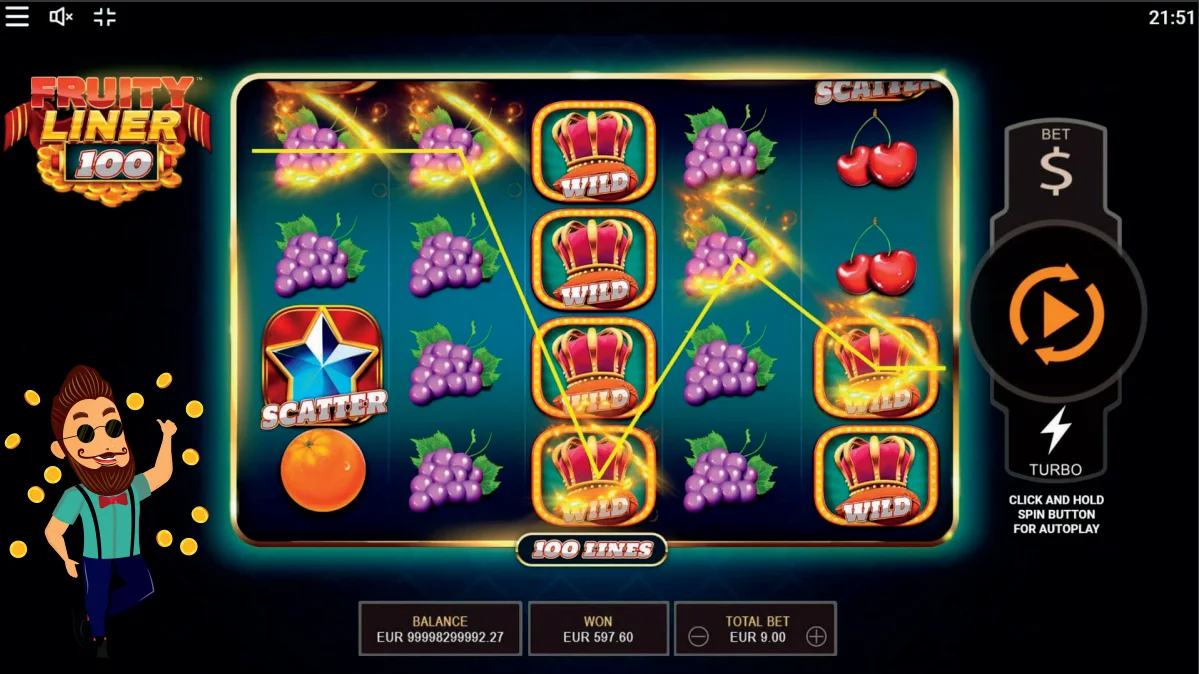
Task: Exit fullscreen mode
Action: coord(105,17)
